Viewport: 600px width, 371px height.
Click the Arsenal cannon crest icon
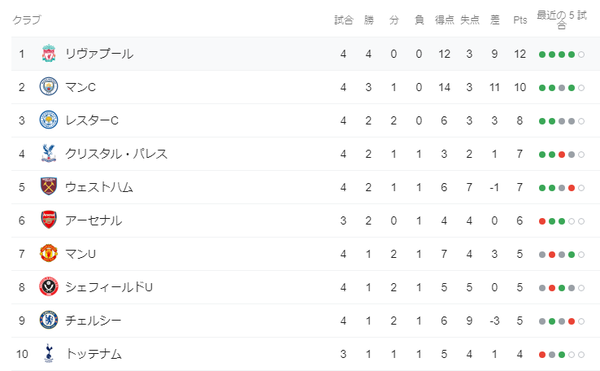49,220
